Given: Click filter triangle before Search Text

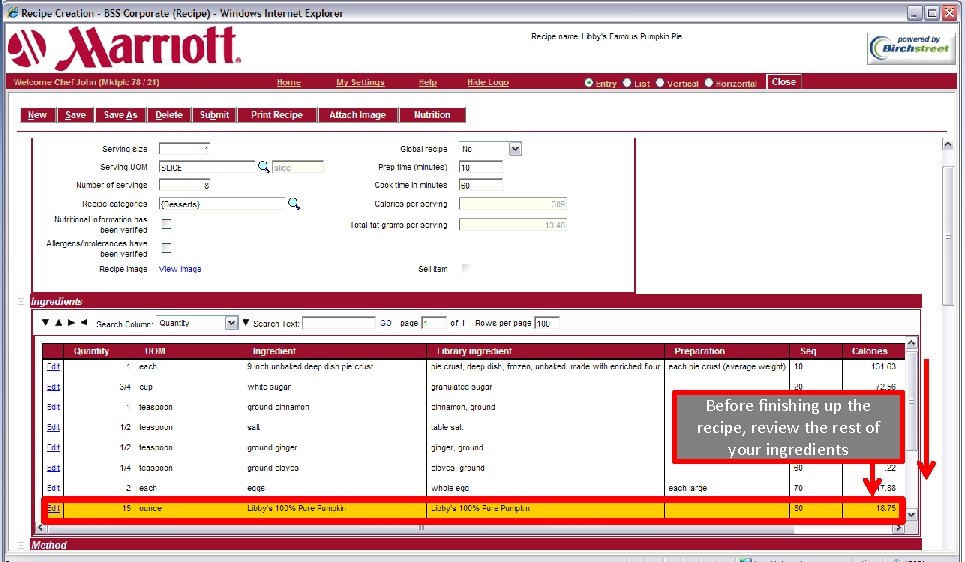Looking at the screenshot, I should (x=246, y=323).
